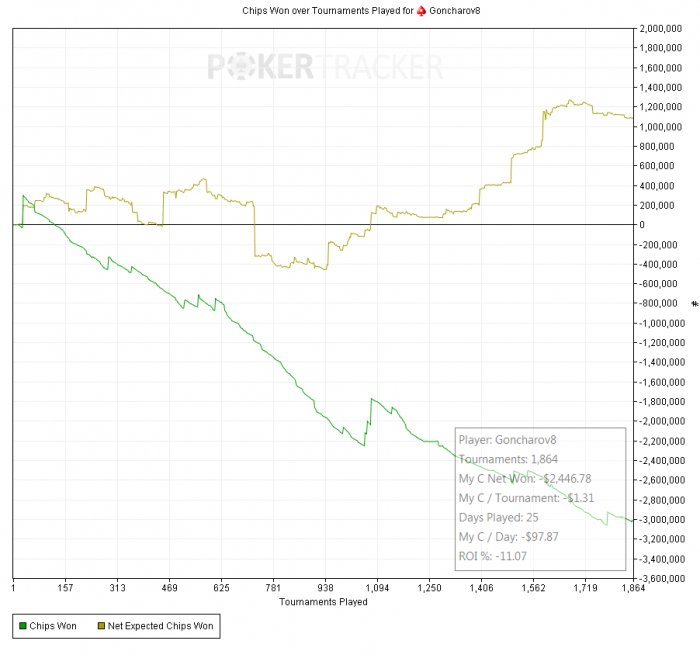This screenshot has height=658, width=700.
Task: Click the PokerTracker watermark chip logo
Action: [x=241, y=67]
